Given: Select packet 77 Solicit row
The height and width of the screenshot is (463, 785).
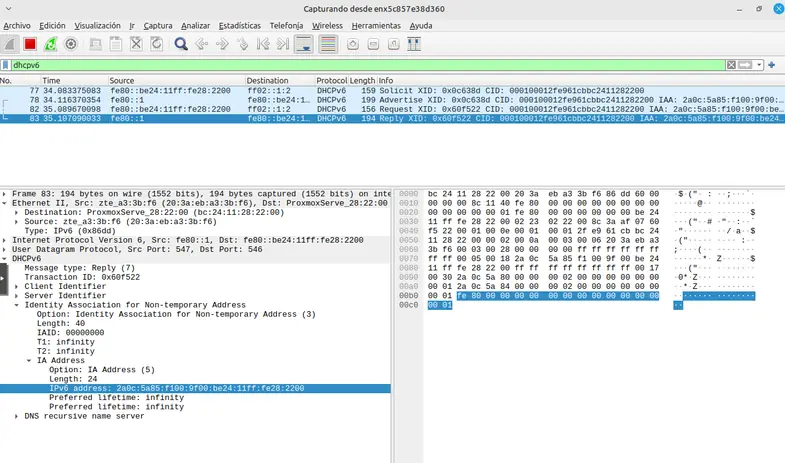Looking at the screenshot, I should coord(392,91).
